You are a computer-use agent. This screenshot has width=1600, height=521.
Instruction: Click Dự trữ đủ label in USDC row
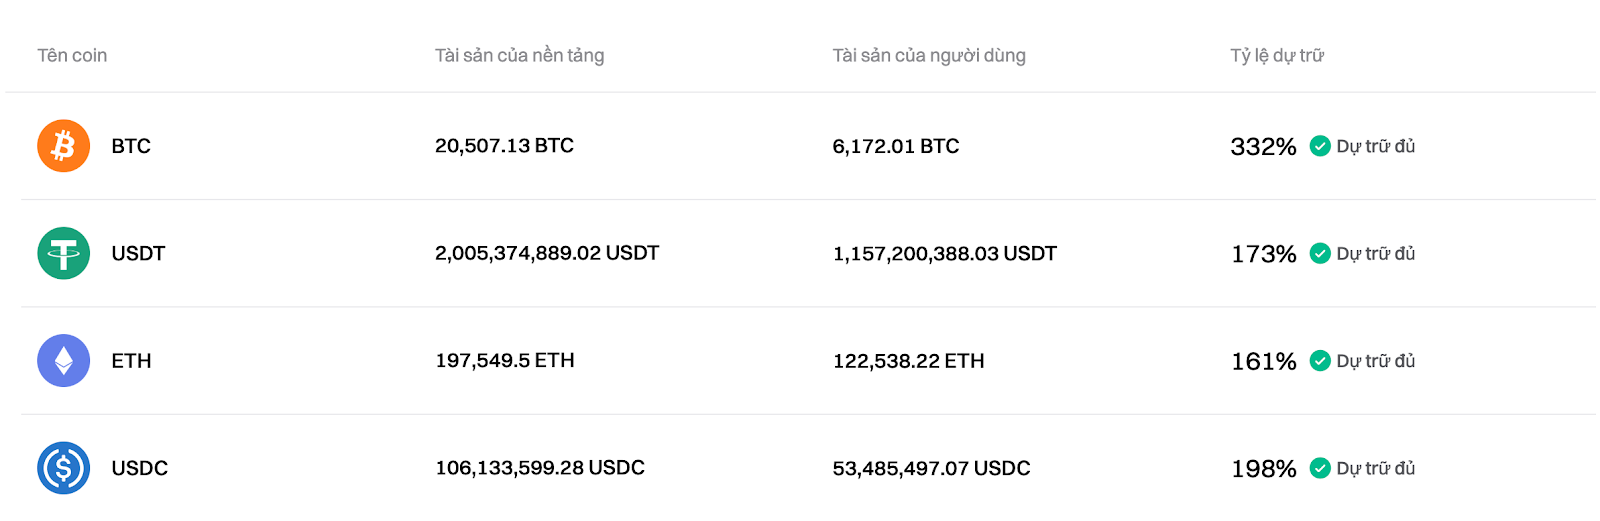pyautogui.click(x=1376, y=468)
